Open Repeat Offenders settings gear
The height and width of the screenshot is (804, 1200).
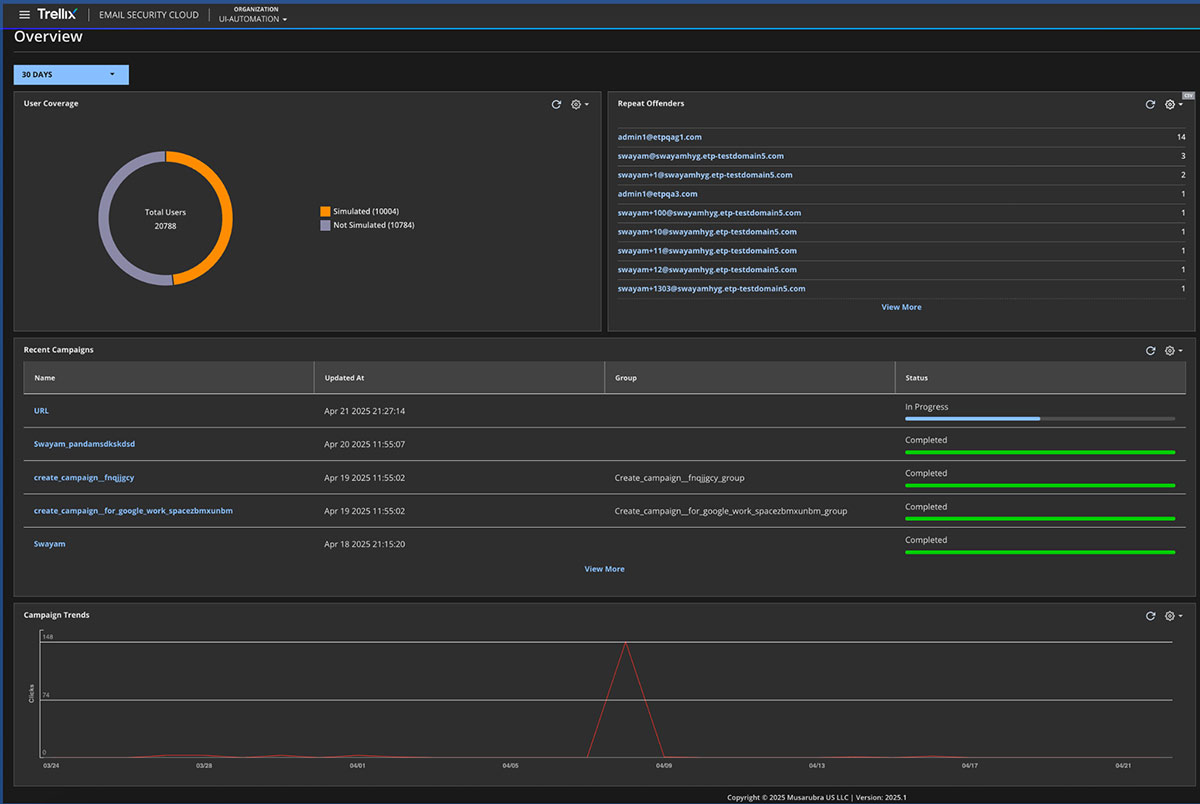[1172, 104]
